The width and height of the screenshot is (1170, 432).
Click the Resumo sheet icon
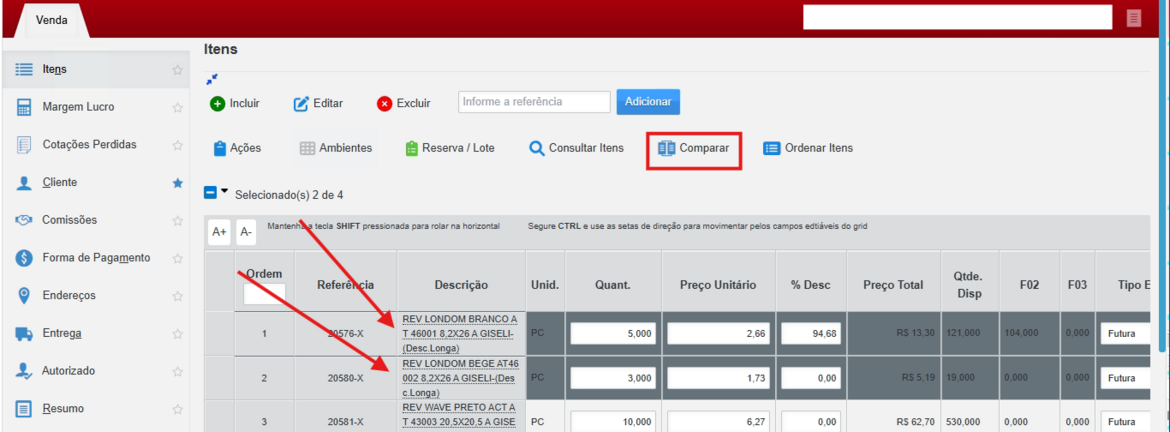(x=24, y=409)
